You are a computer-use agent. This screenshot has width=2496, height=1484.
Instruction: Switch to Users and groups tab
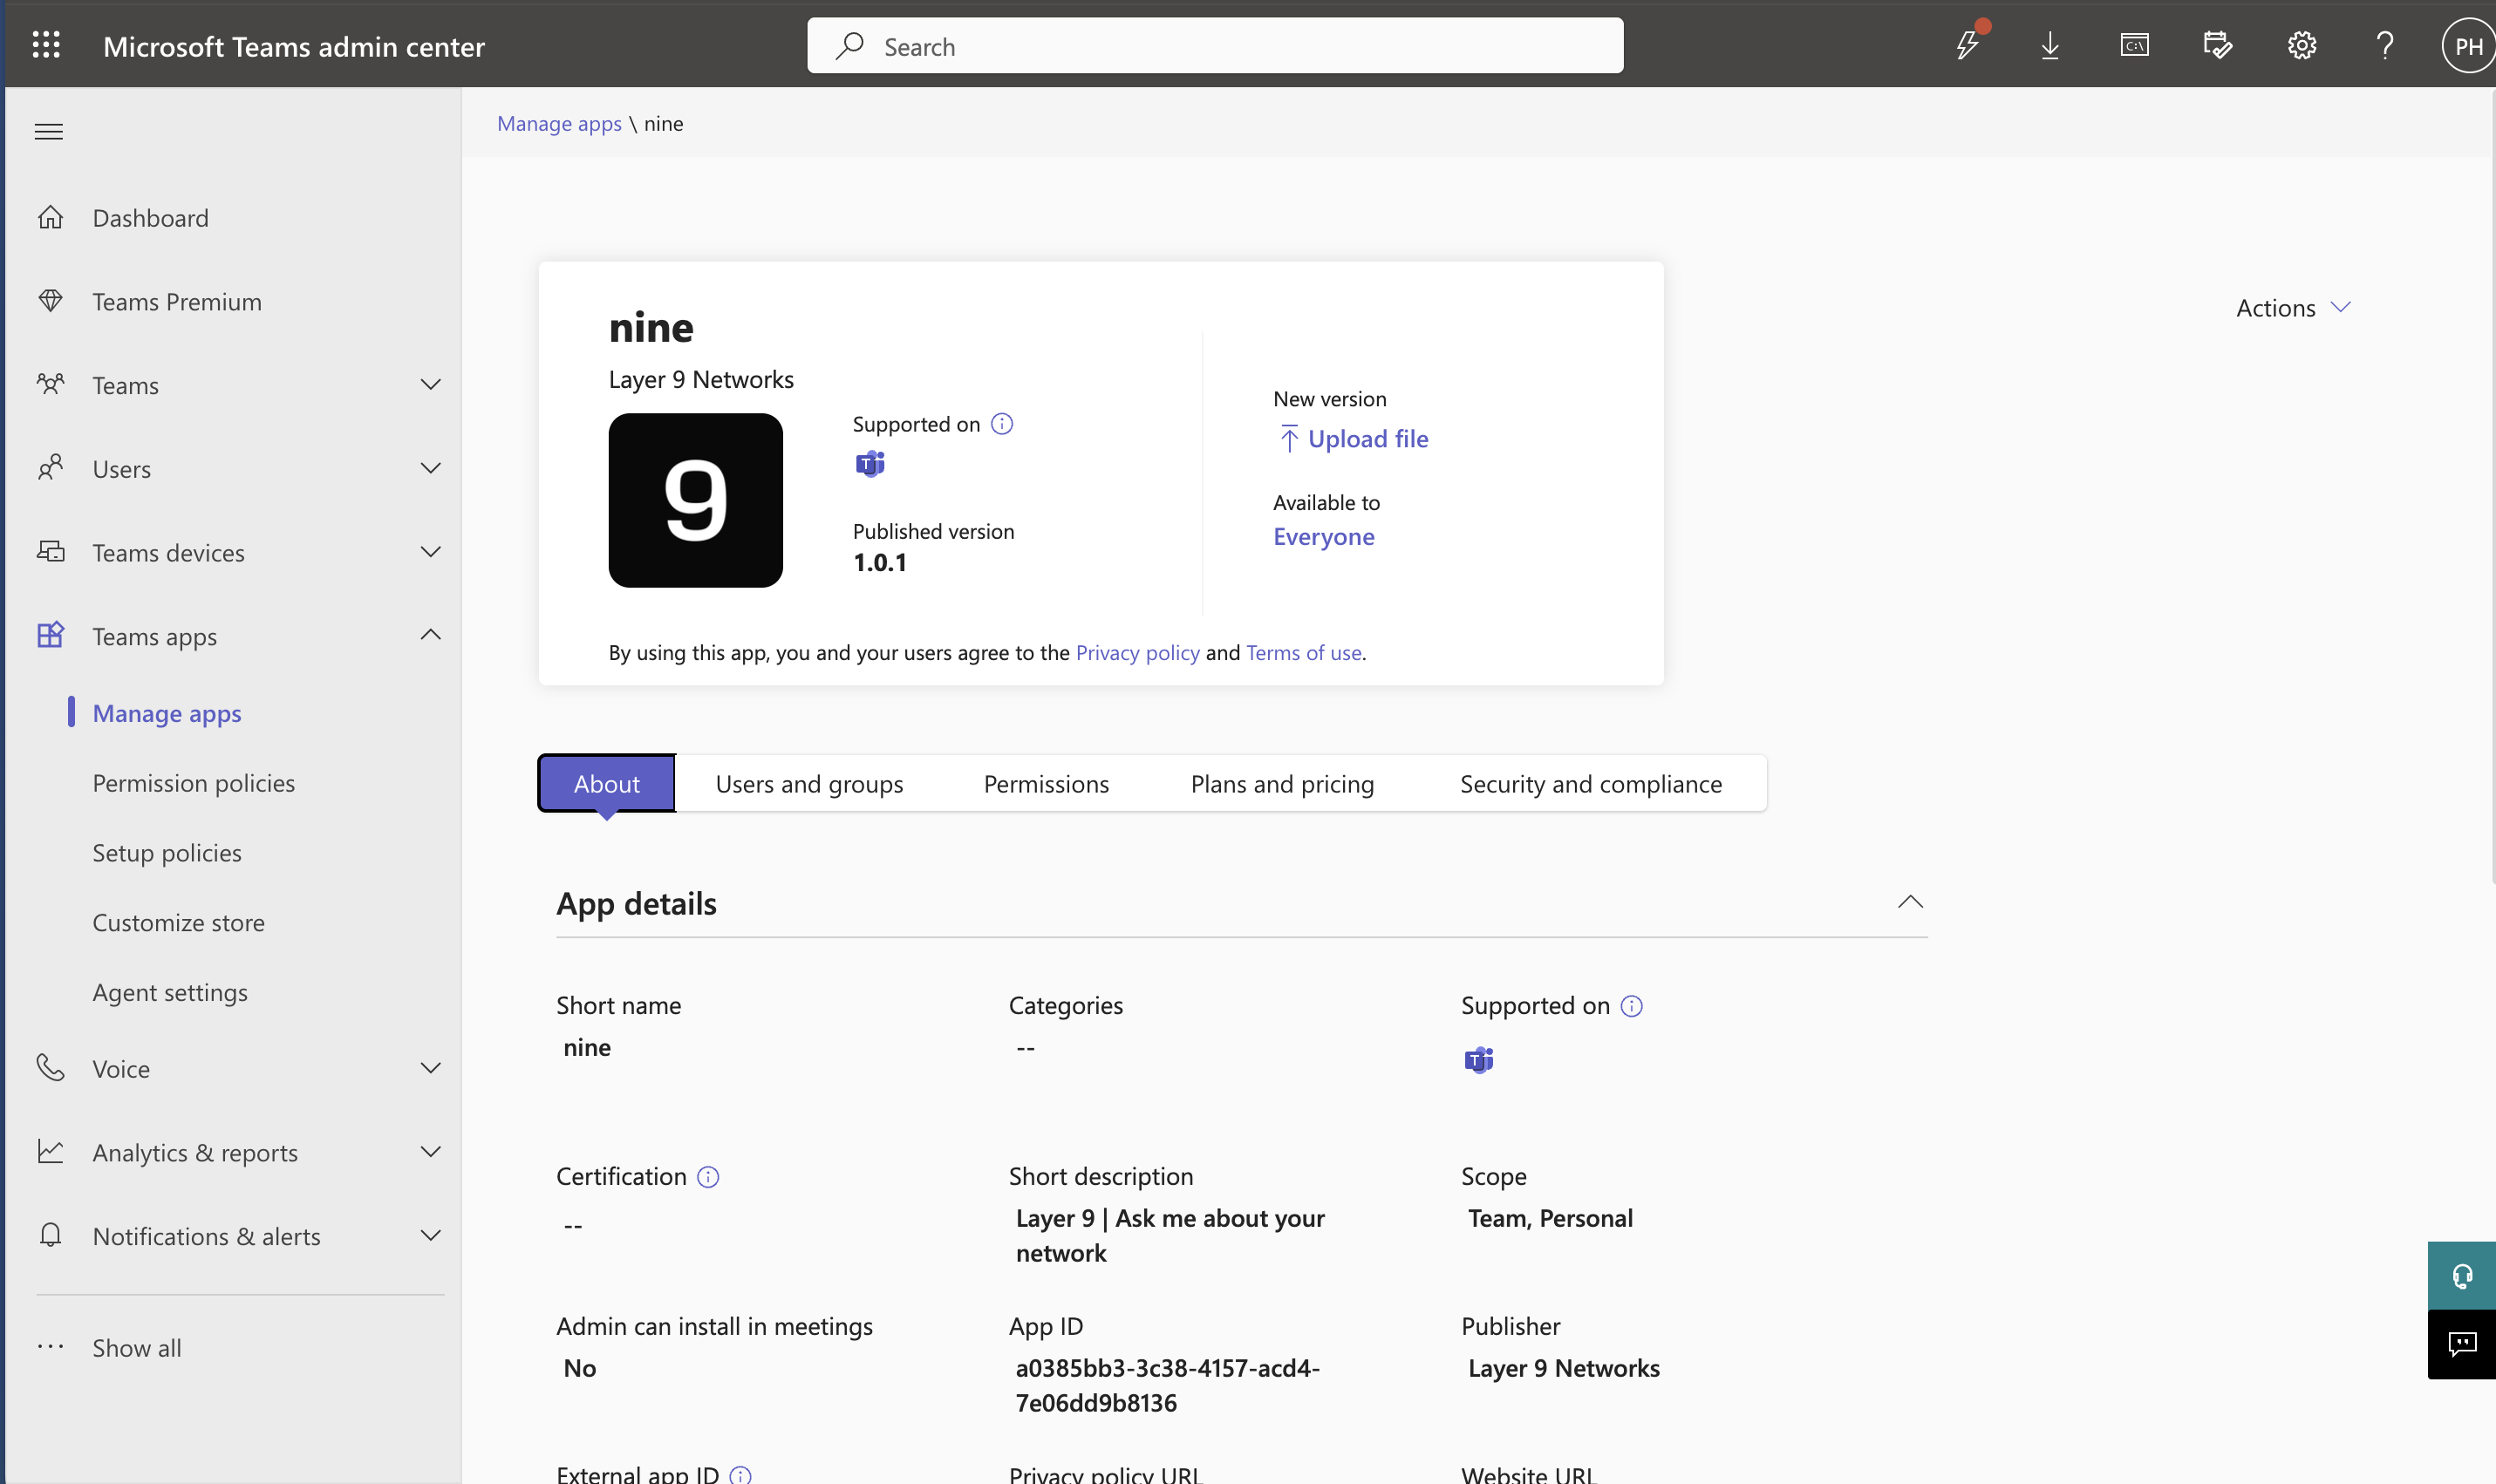pyautogui.click(x=809, y=783)
